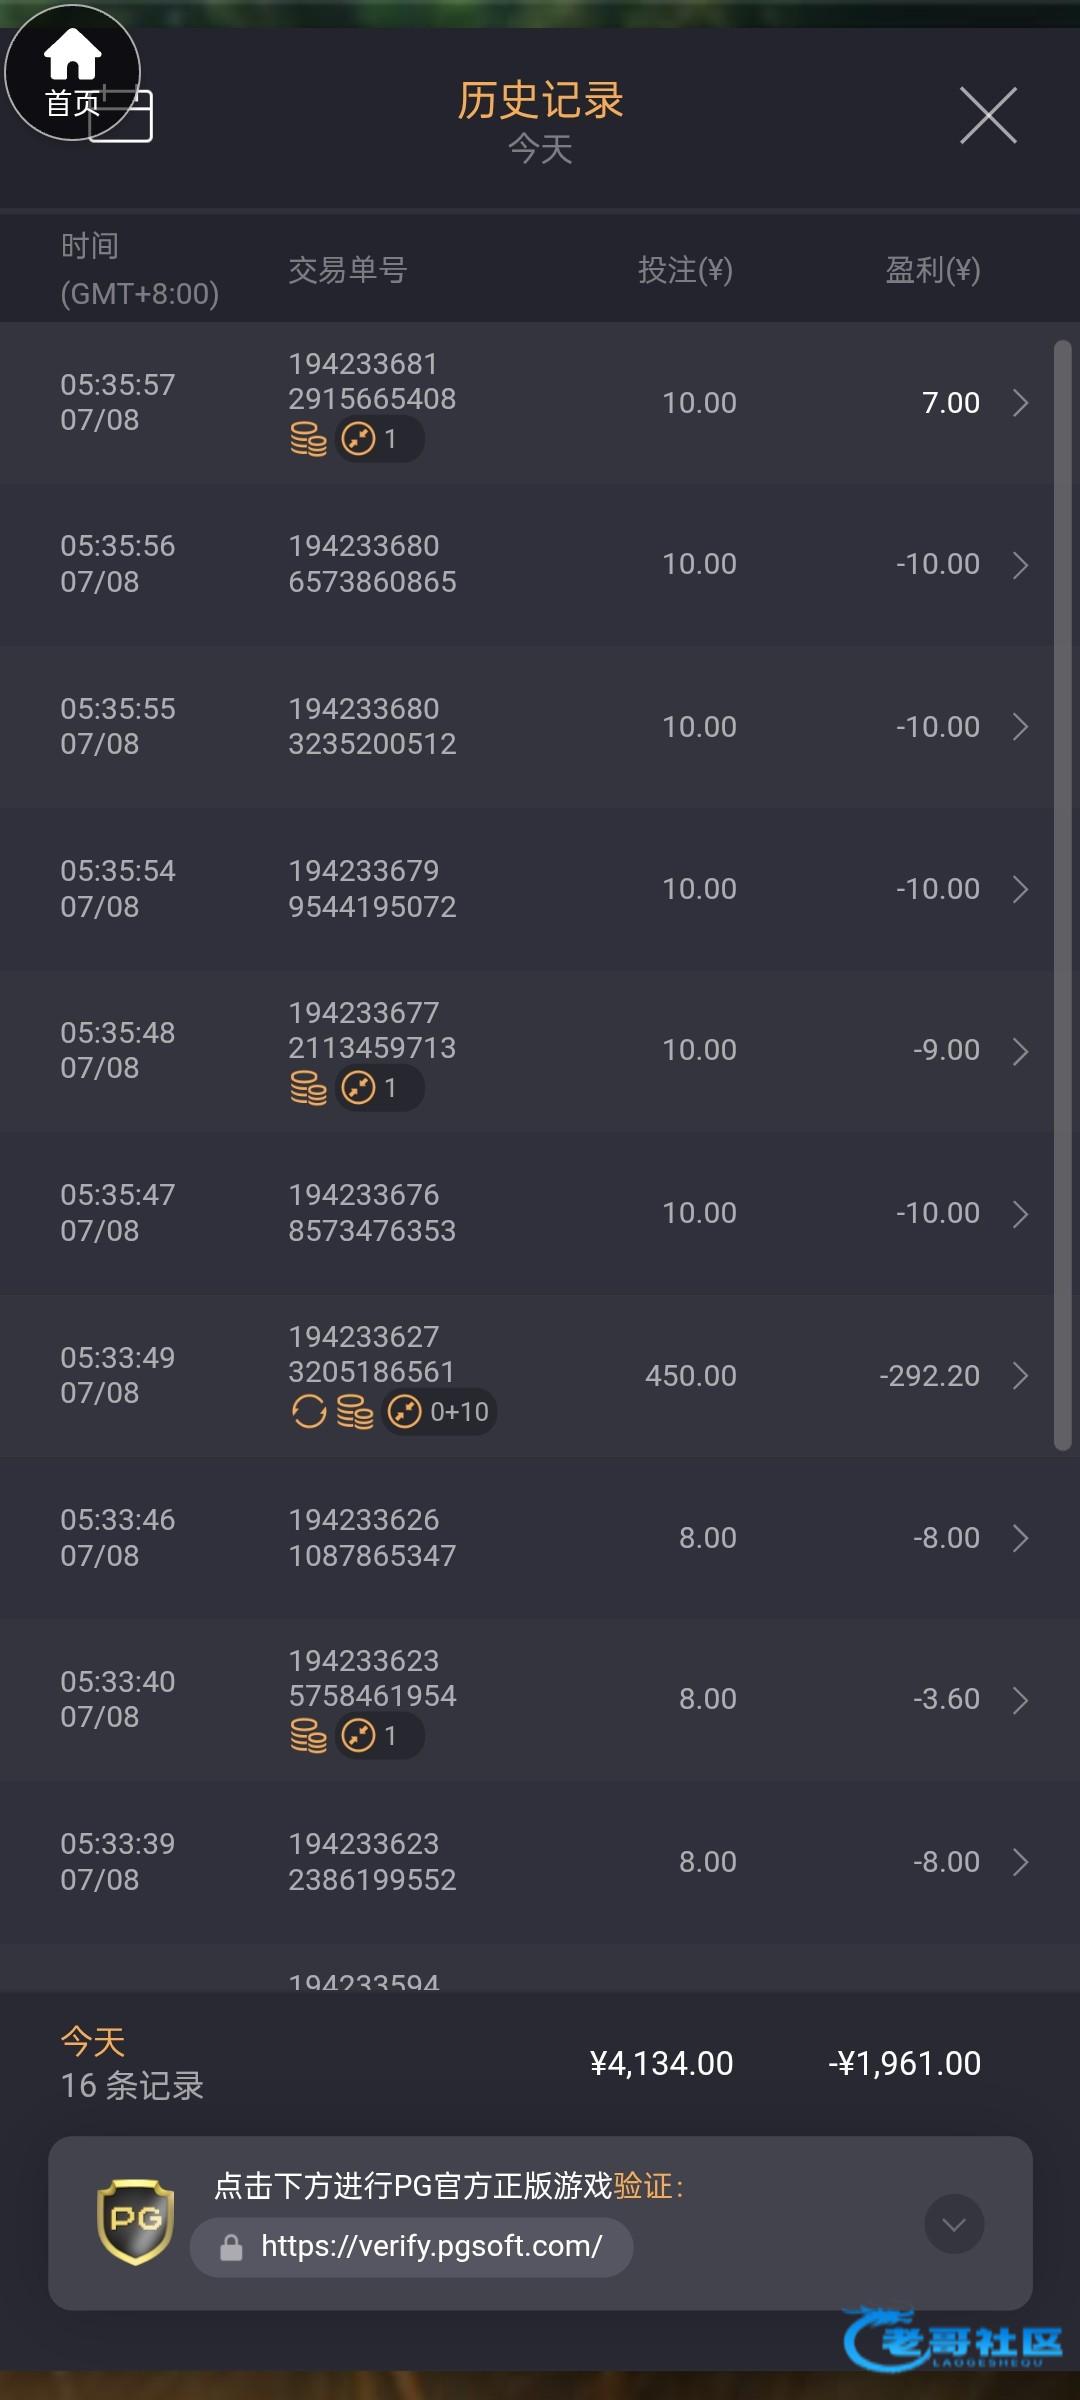Viewport: 1080px width, 2400px height.
Task: Click the 投注(¥) column header
Action: (x=685, y=270)
